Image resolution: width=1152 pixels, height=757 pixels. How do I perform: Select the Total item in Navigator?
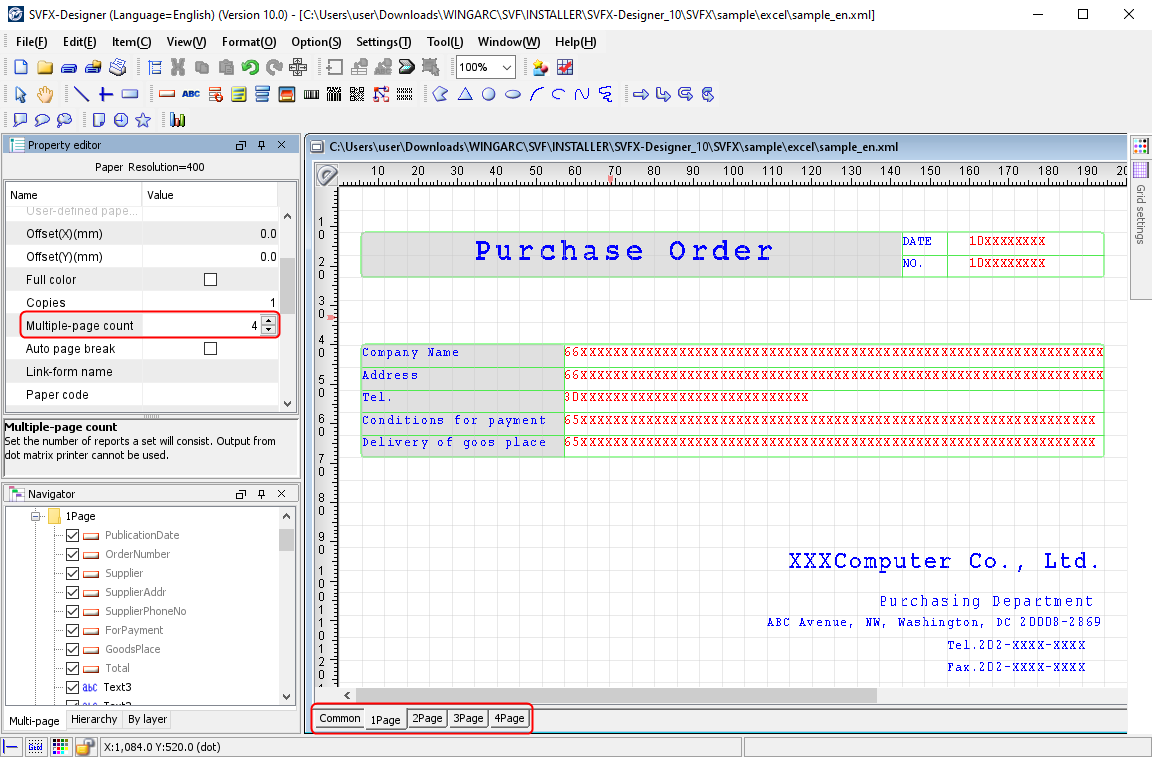click(118, 668)
